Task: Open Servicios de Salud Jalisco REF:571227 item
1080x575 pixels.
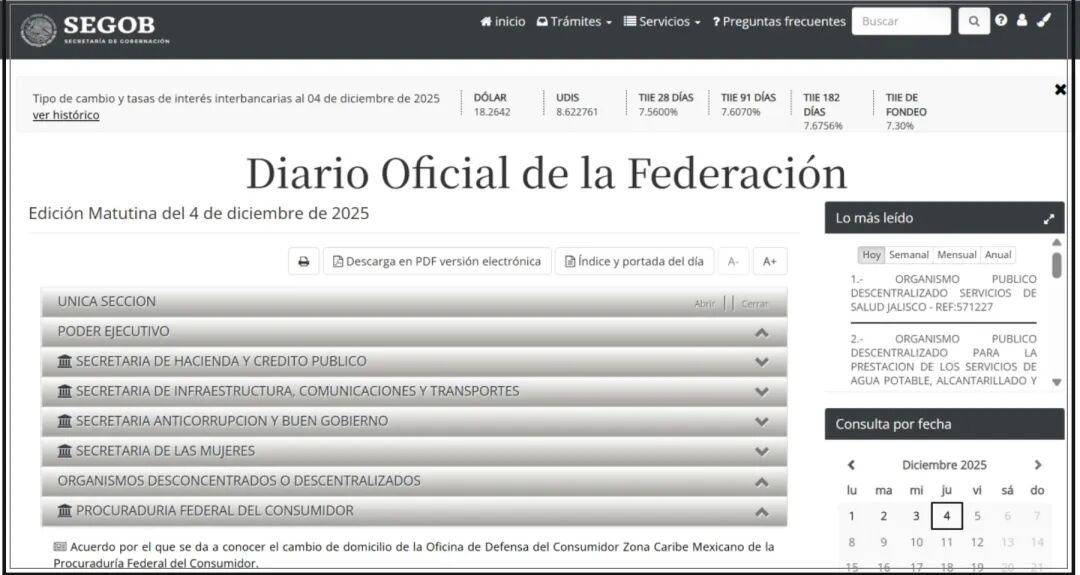Action: point(943,293)
